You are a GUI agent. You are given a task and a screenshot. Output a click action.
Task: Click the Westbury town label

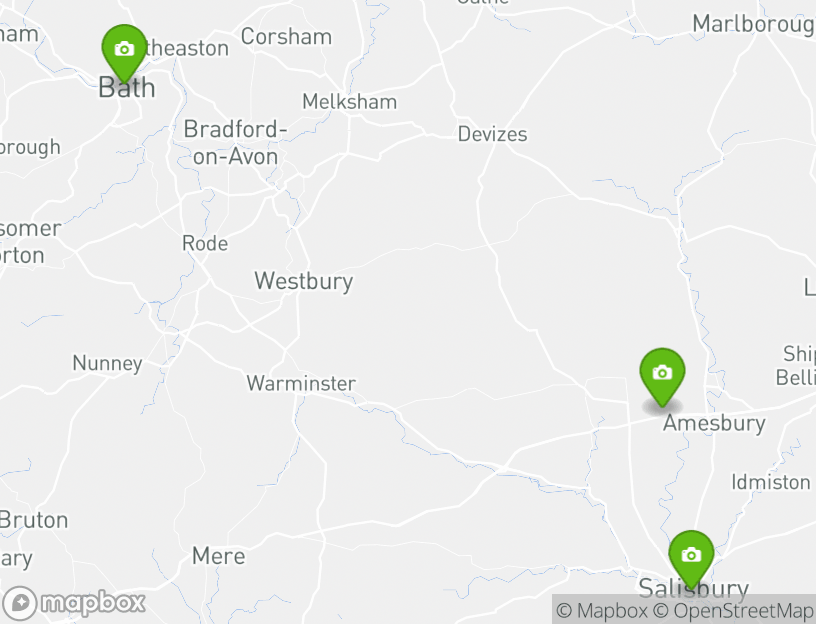point(303,281)
